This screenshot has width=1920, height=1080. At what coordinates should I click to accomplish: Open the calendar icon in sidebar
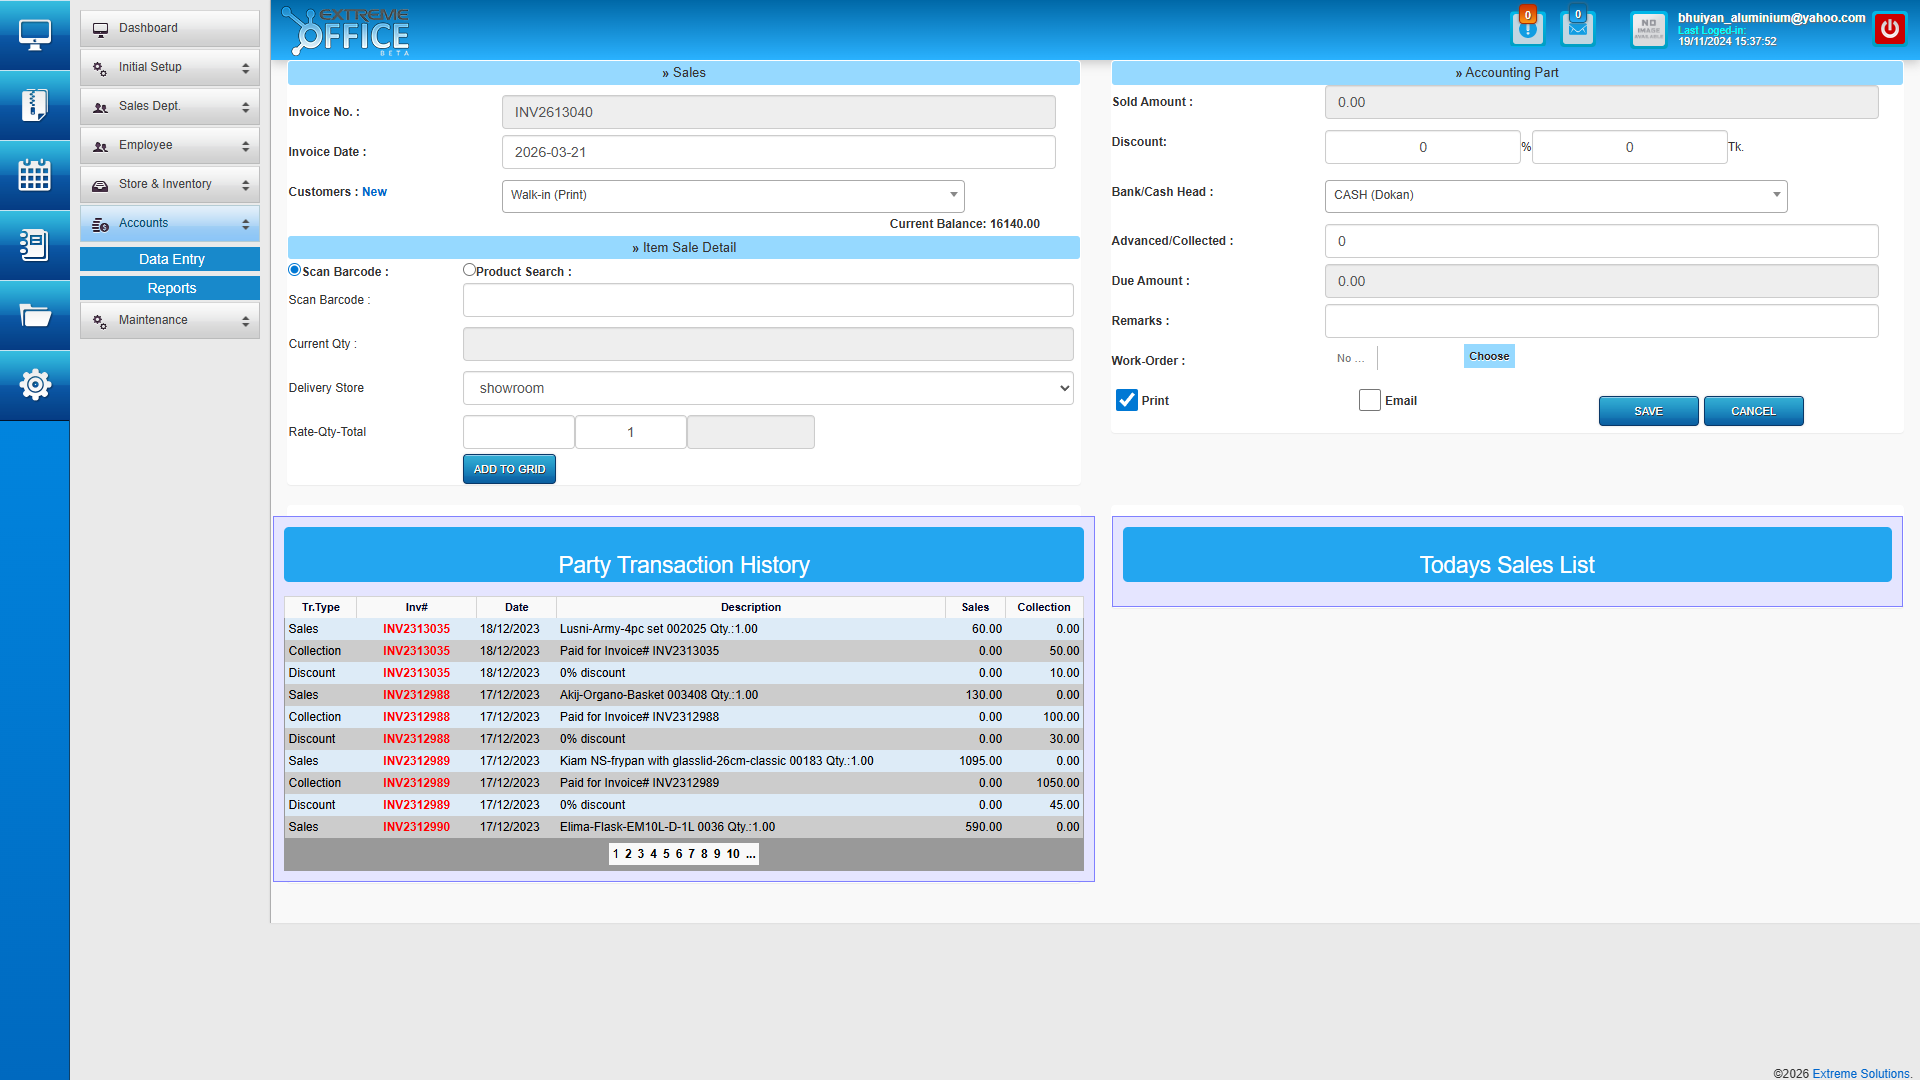point(34,175)
